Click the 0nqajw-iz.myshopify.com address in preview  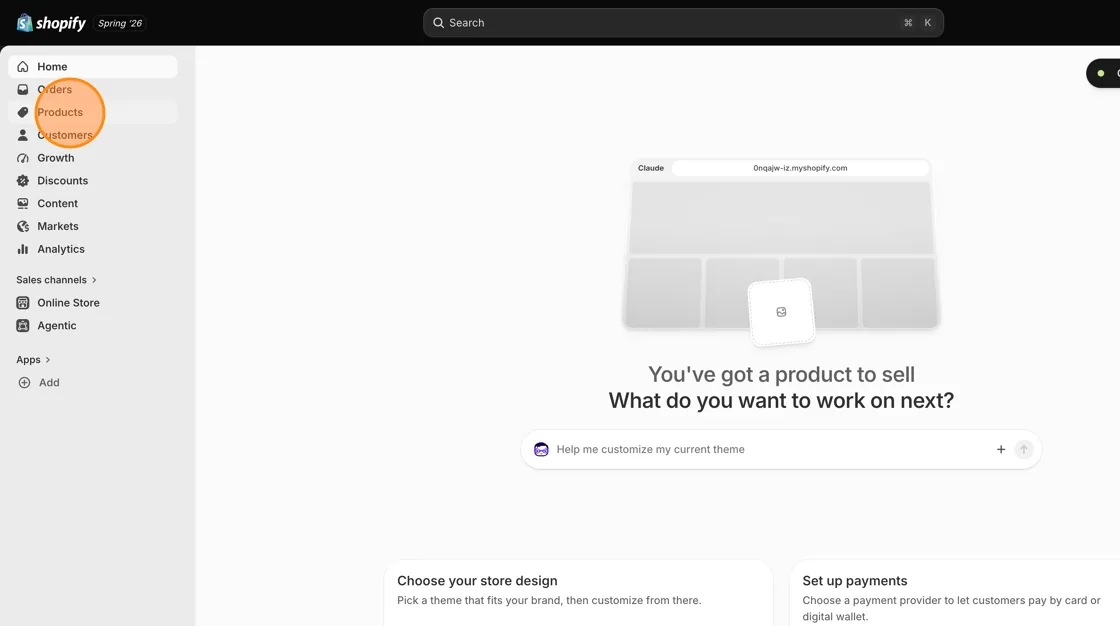[x=800, y=168]
